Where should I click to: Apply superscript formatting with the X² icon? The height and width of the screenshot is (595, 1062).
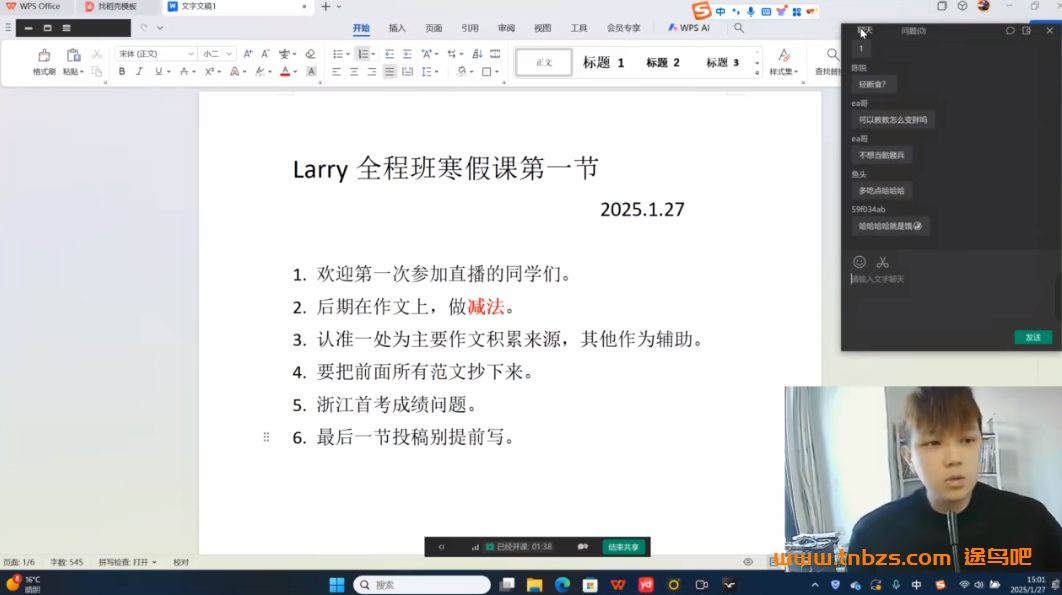click(x=208, y=71)
